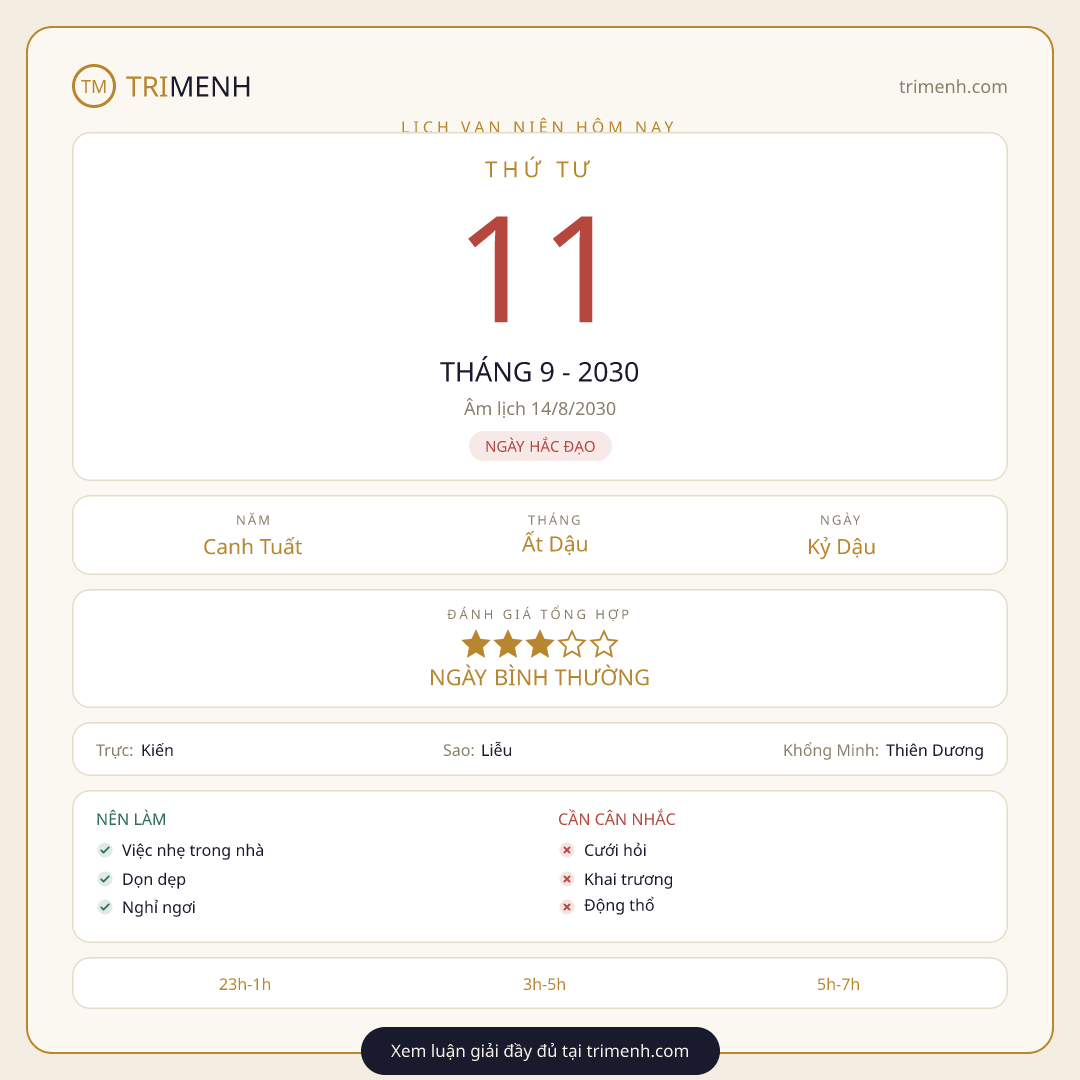This screenshot has width=1080, height=1080.
Task: Click the 'NGÀY HẮC ĐẠO' badge
Action: (540, 446)
